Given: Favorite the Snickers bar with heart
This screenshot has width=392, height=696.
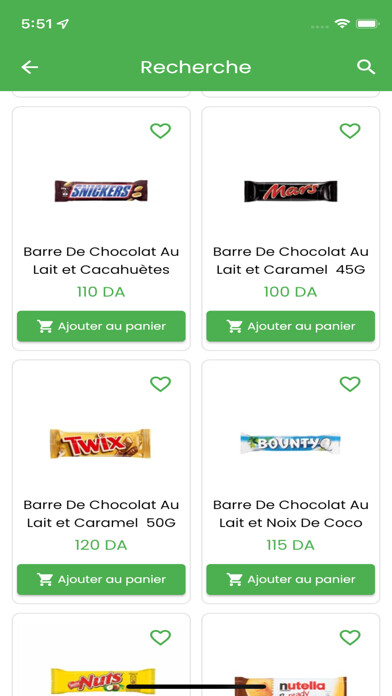Looking at the screenshot, I should tap(160, 131).
